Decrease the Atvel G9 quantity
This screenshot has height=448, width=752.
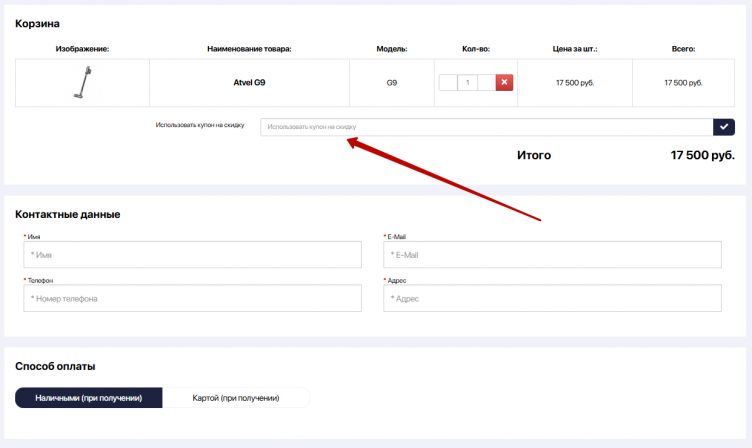448,82
